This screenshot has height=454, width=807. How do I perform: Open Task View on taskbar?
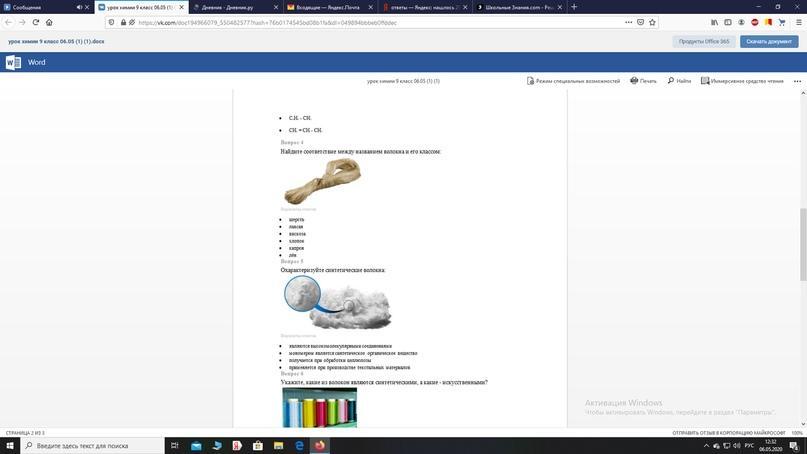pos(174,446)
